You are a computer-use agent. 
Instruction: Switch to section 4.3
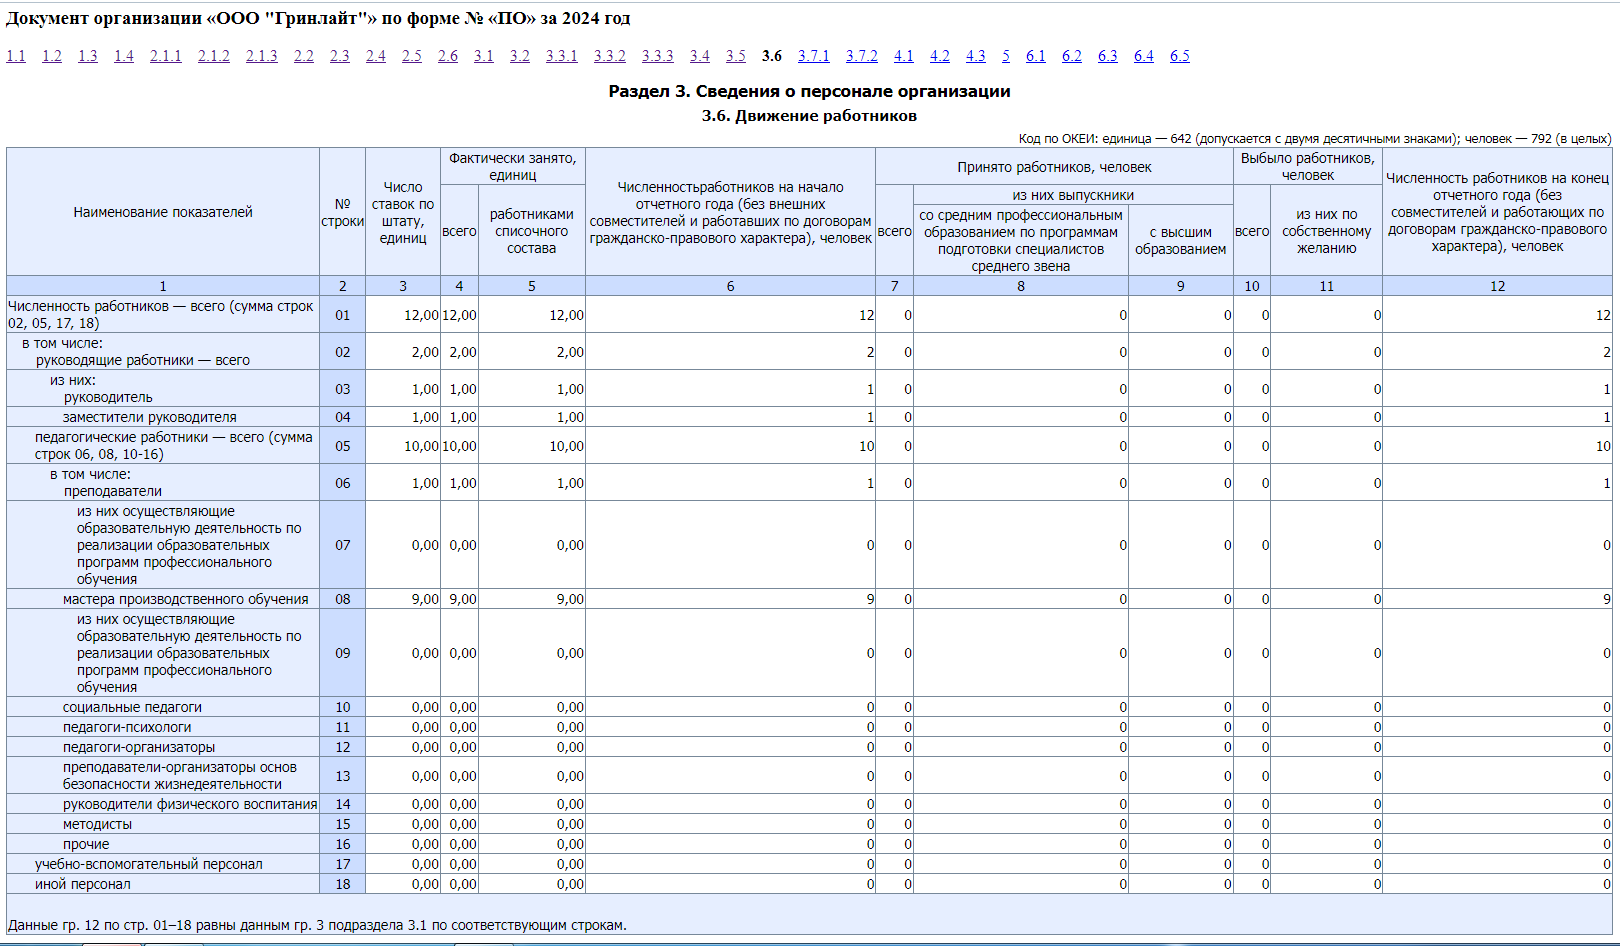coord(976,56)
